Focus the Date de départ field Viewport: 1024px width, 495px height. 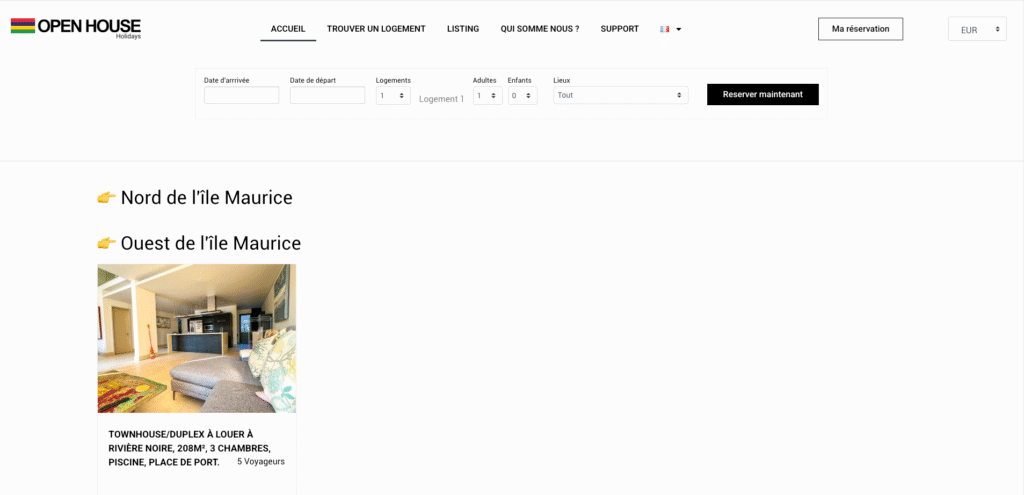(x=327, y=95)
